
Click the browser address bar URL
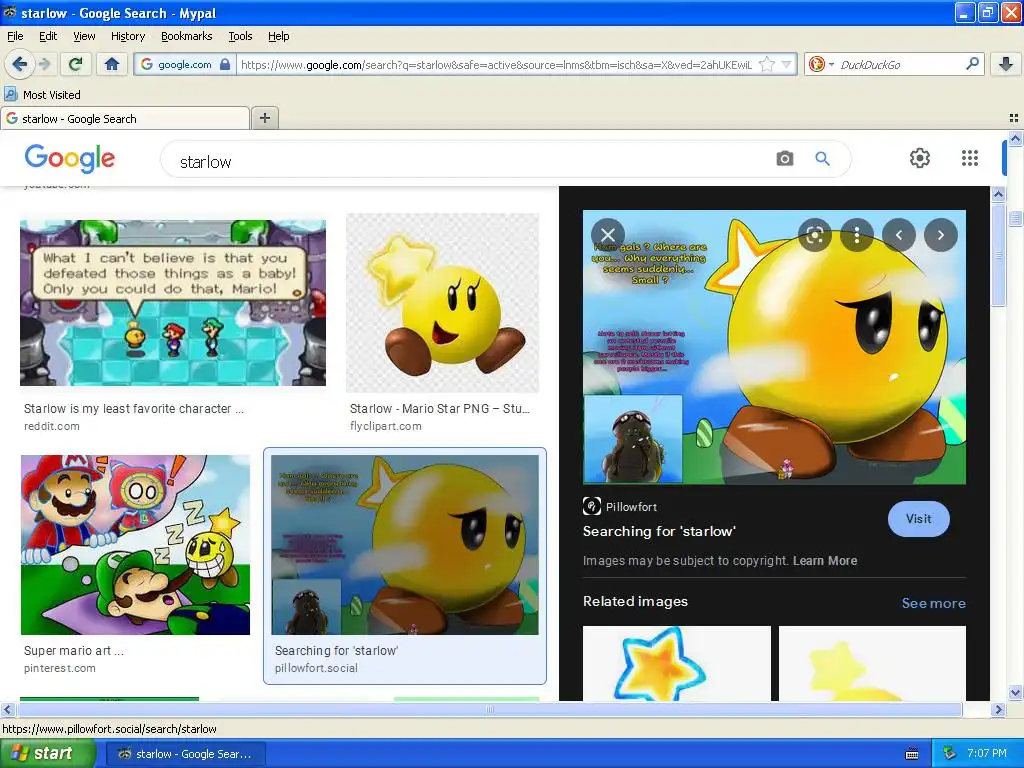pos(496,64)
